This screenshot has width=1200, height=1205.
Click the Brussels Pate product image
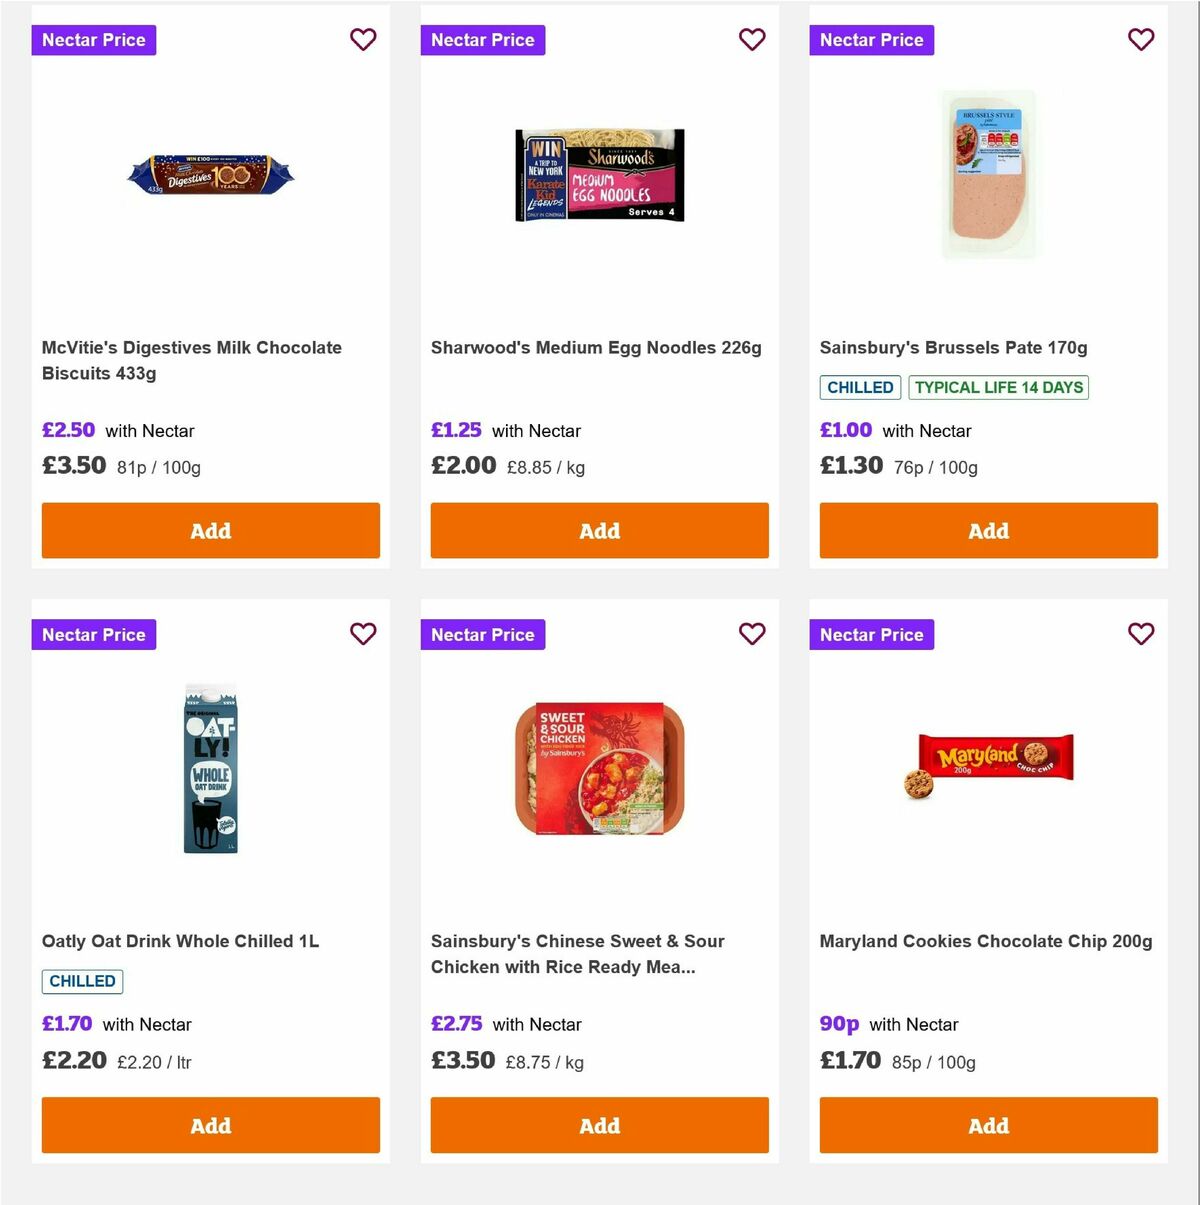coord(988,175)
